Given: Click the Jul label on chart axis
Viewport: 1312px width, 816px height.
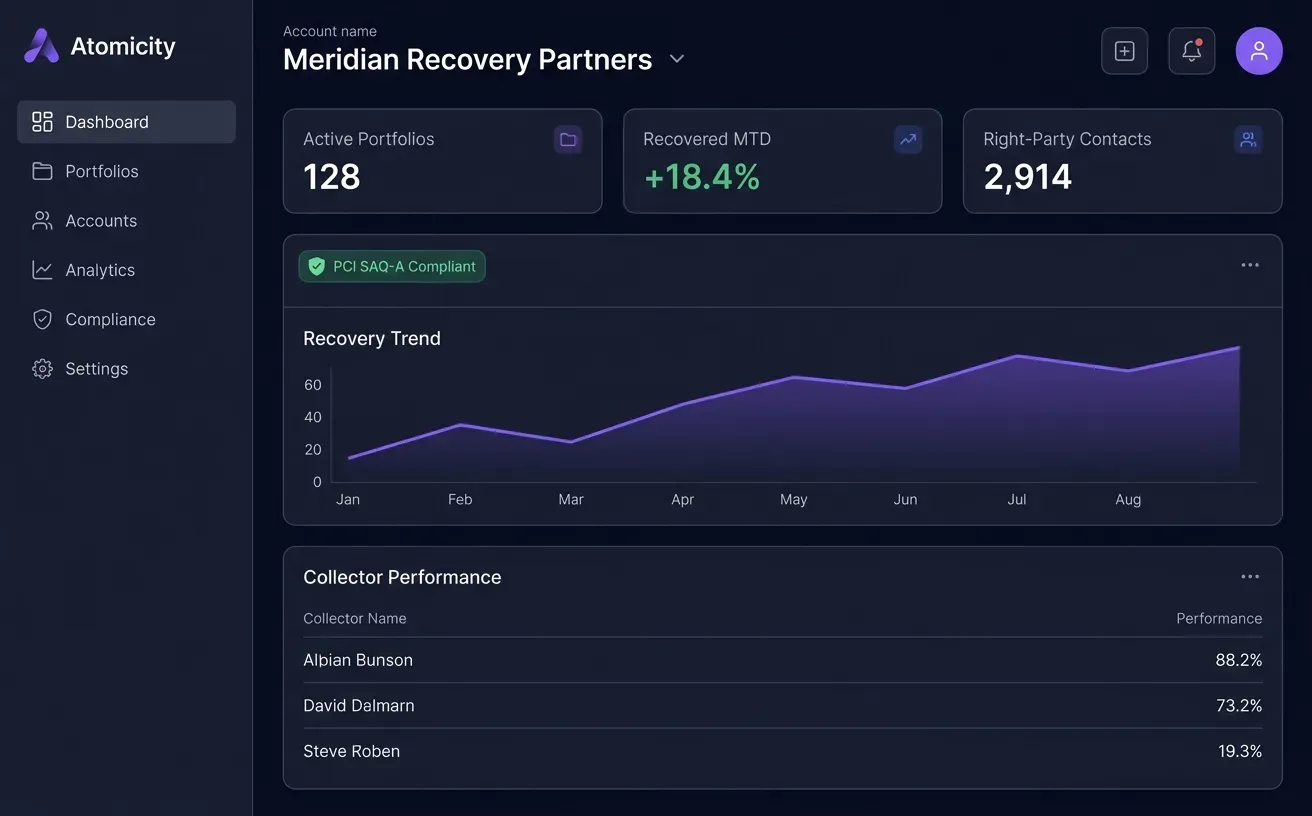Looking at the screenshot, I should click(1017, 500).
